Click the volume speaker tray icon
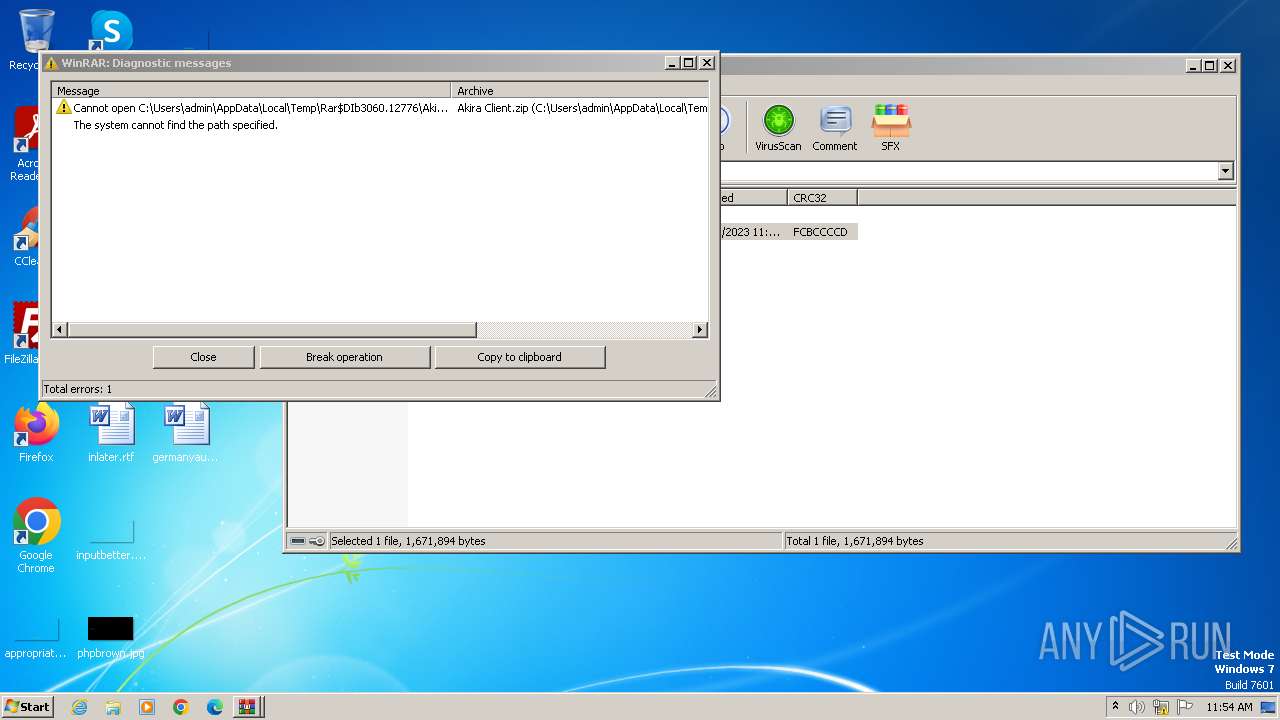The image size is (1280, 720). [x=1137, y=707]
